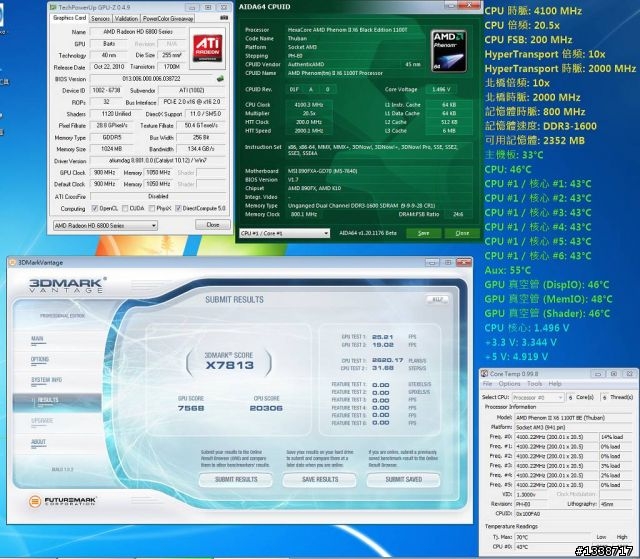
Task: Open the AMD Radeon HD 6800 Series dropdown
Action: pyautogui.click(x=105, y=225)
